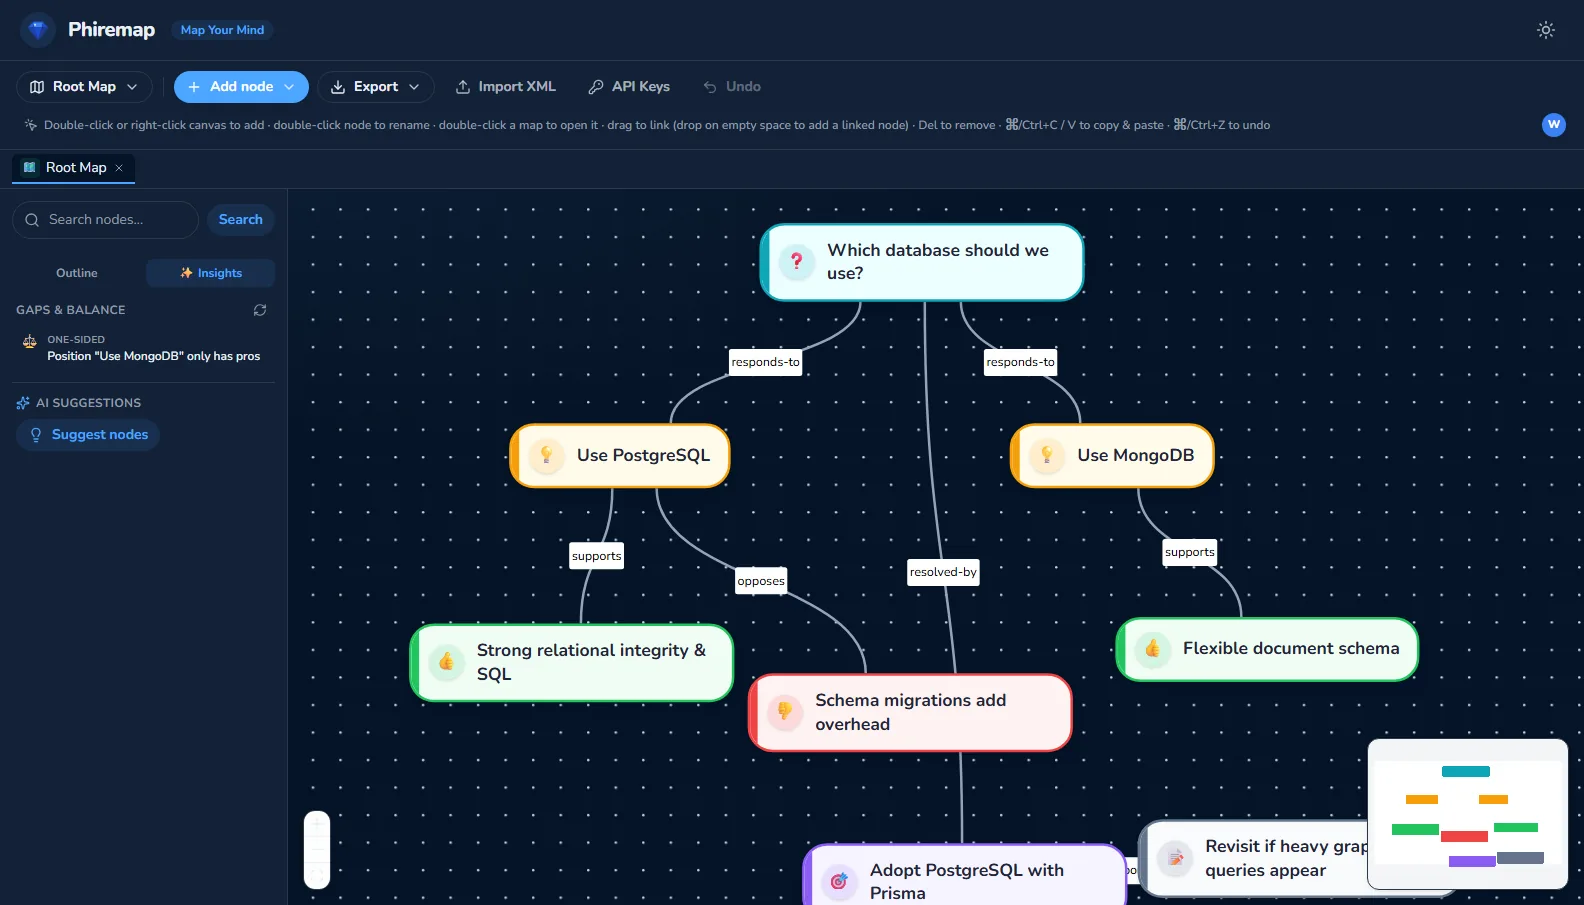Expand the Add node chevron

290,87
